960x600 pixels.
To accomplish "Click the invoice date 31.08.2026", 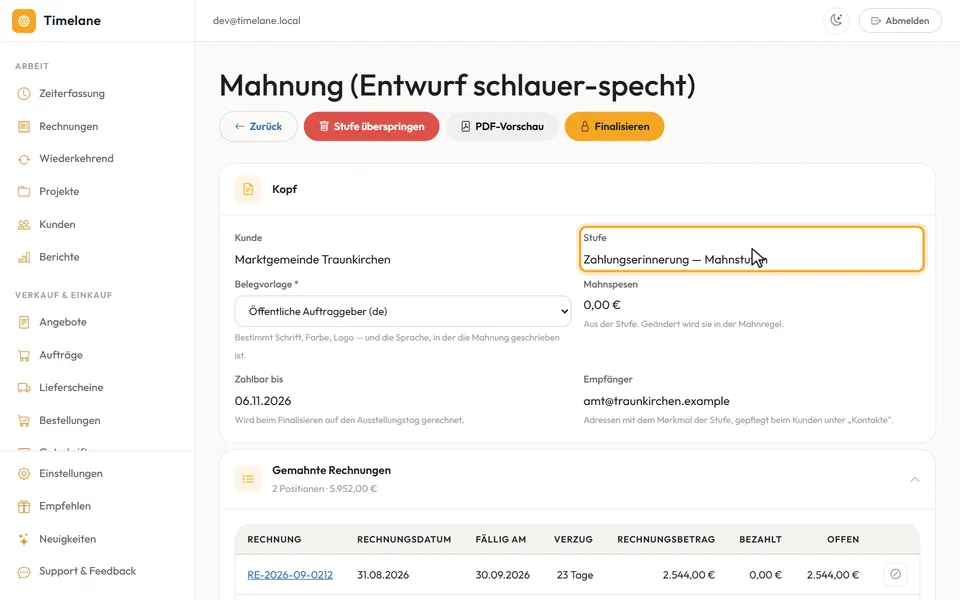I will click(383, 575).
